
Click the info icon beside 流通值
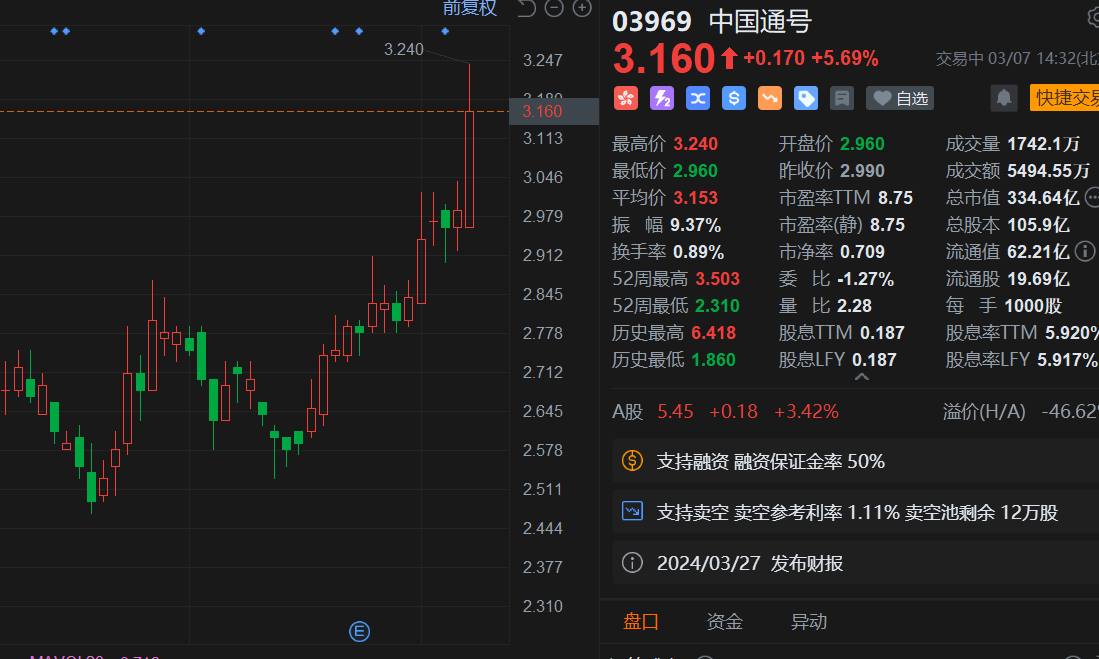tap(1084, 251)
